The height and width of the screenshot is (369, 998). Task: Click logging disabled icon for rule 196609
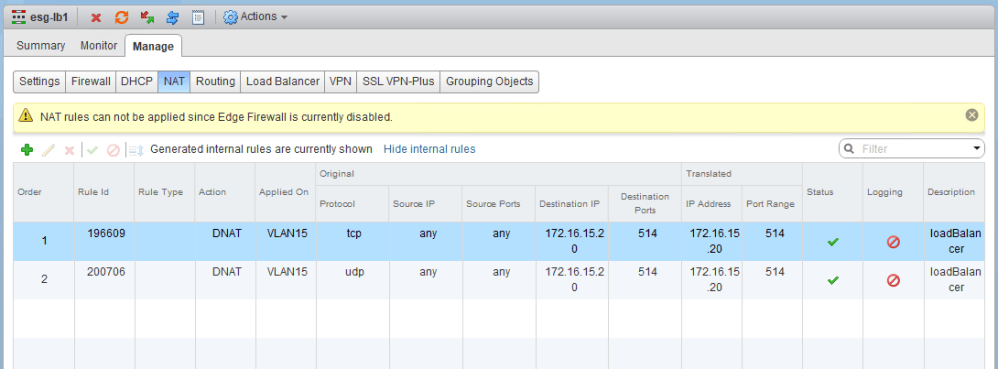click(893, 242)
